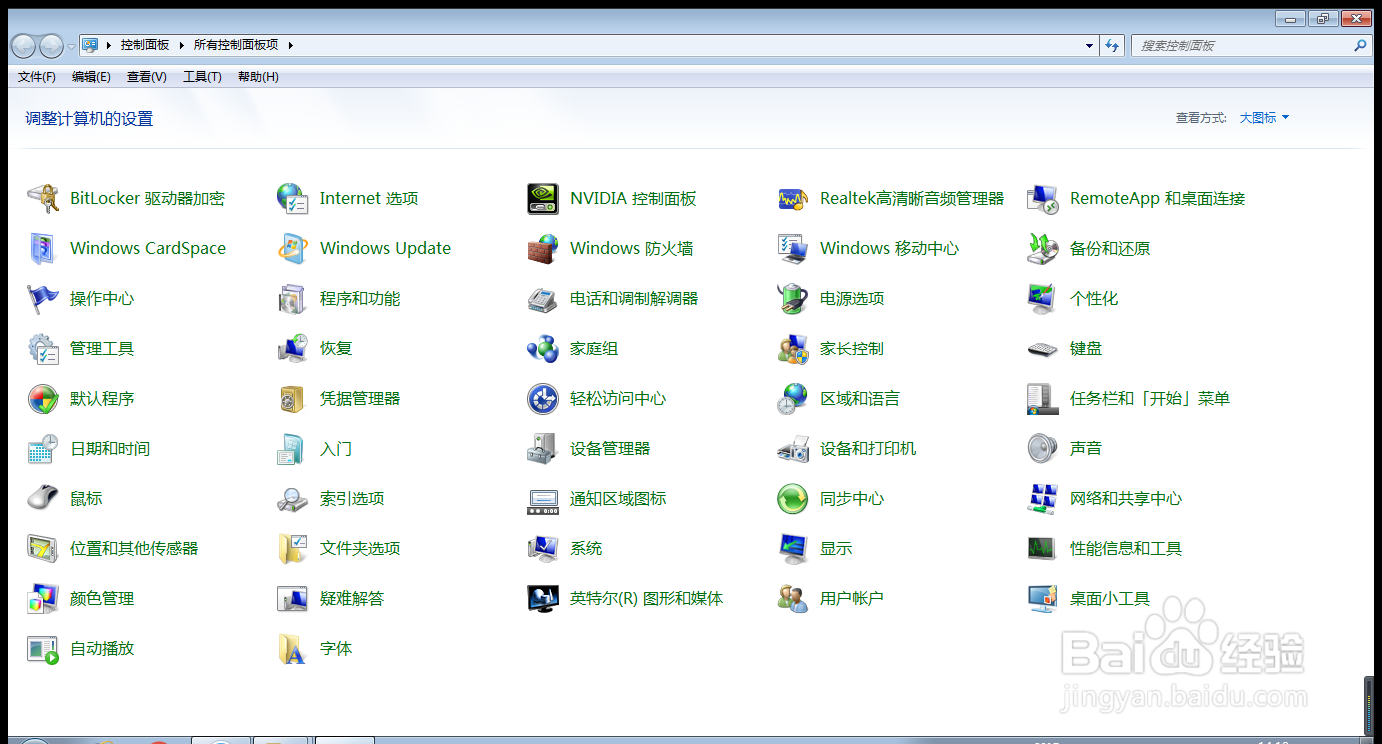Screen dimensions: 1382x744
Task: Open the 设备管理器 icon
Action: [543, 448]
